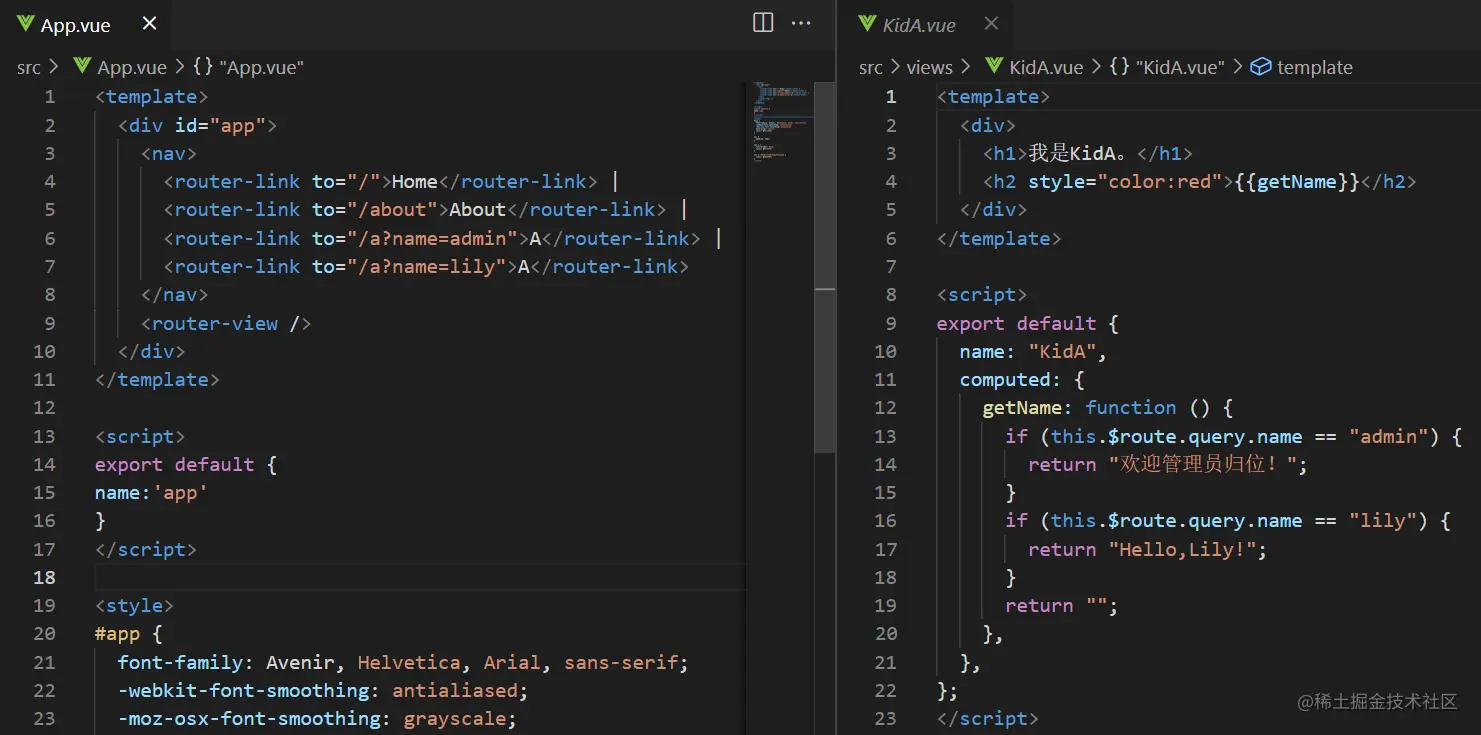The width and height of the screenshot is (1481, 735).
Task: Click the Vue icon in KidA.vue breadcrumb
Action: (x=994, y=67)
